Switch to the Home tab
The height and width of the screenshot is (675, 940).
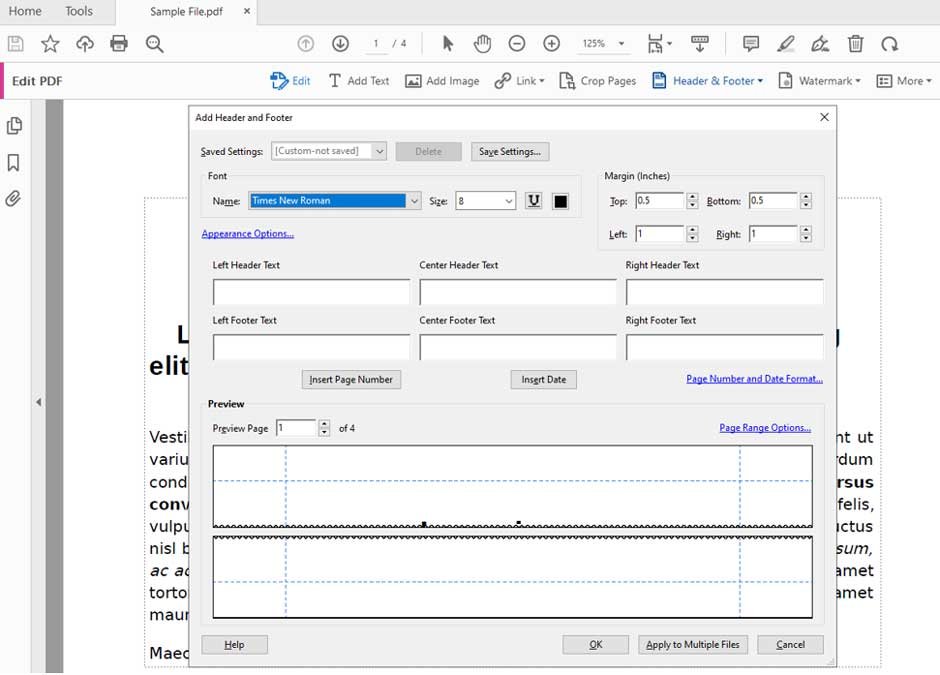click(25, 11)
